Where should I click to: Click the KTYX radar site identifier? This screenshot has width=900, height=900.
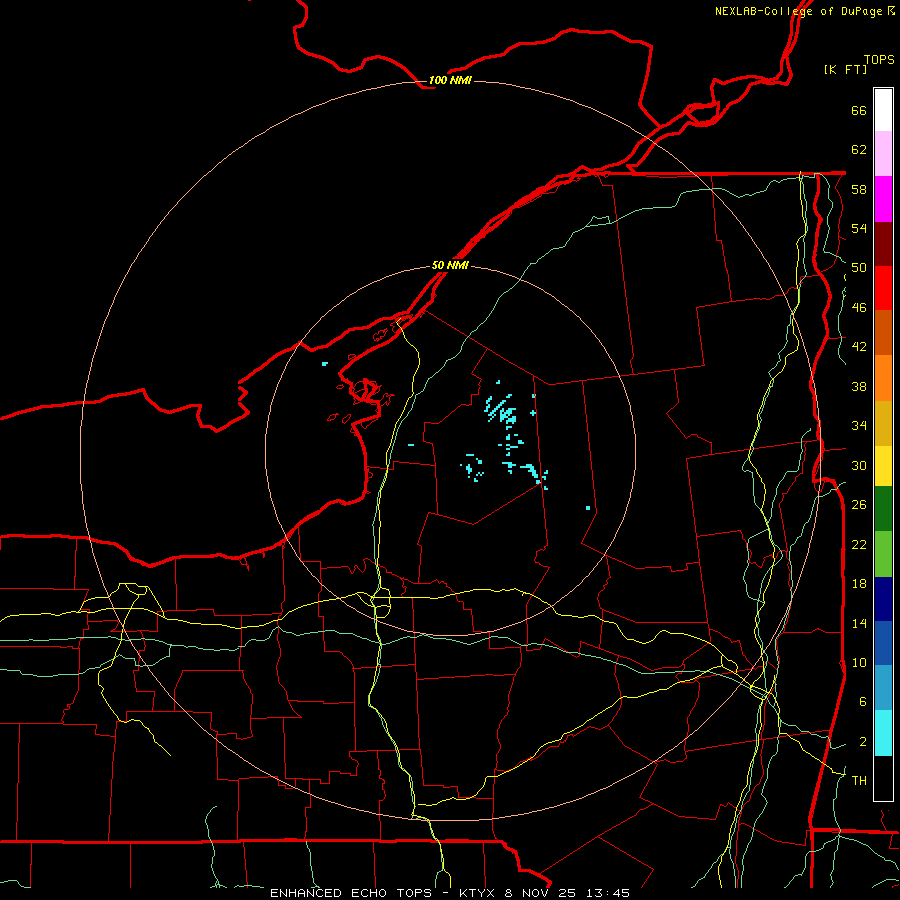[x=476, y=893]
